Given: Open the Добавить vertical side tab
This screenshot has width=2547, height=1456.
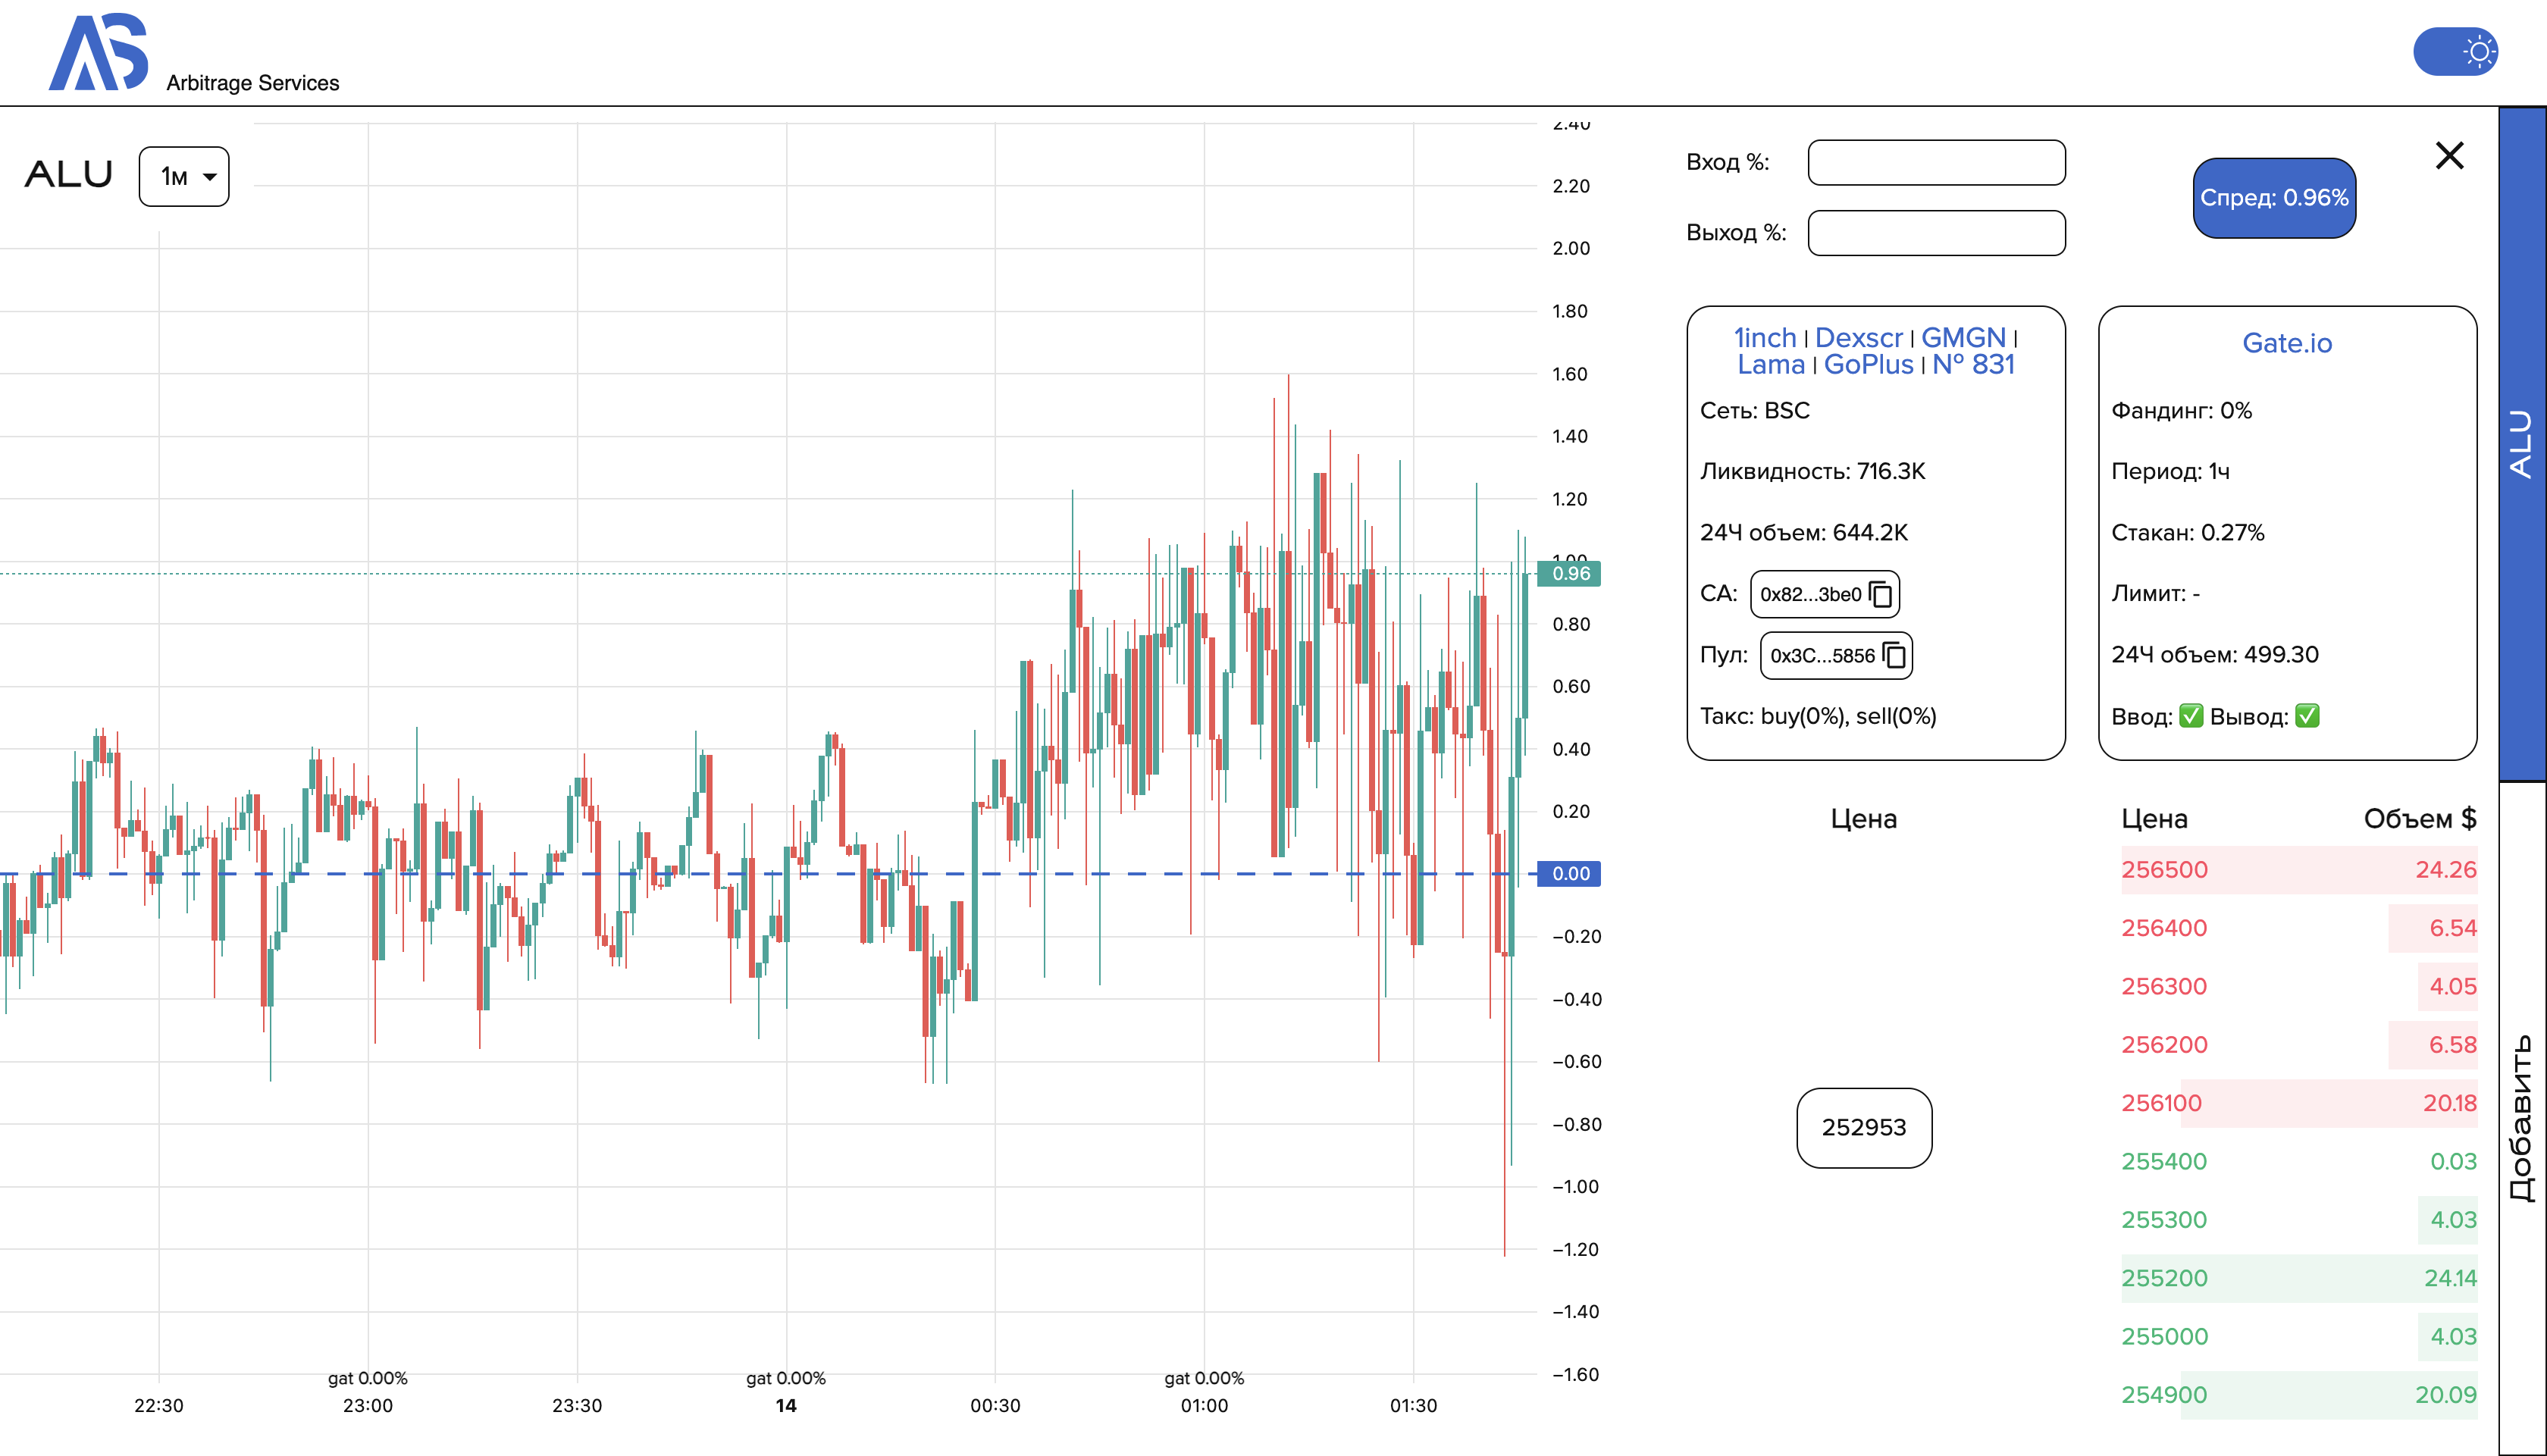Looking at the screenshot, I should (x=2522, y=1117).
